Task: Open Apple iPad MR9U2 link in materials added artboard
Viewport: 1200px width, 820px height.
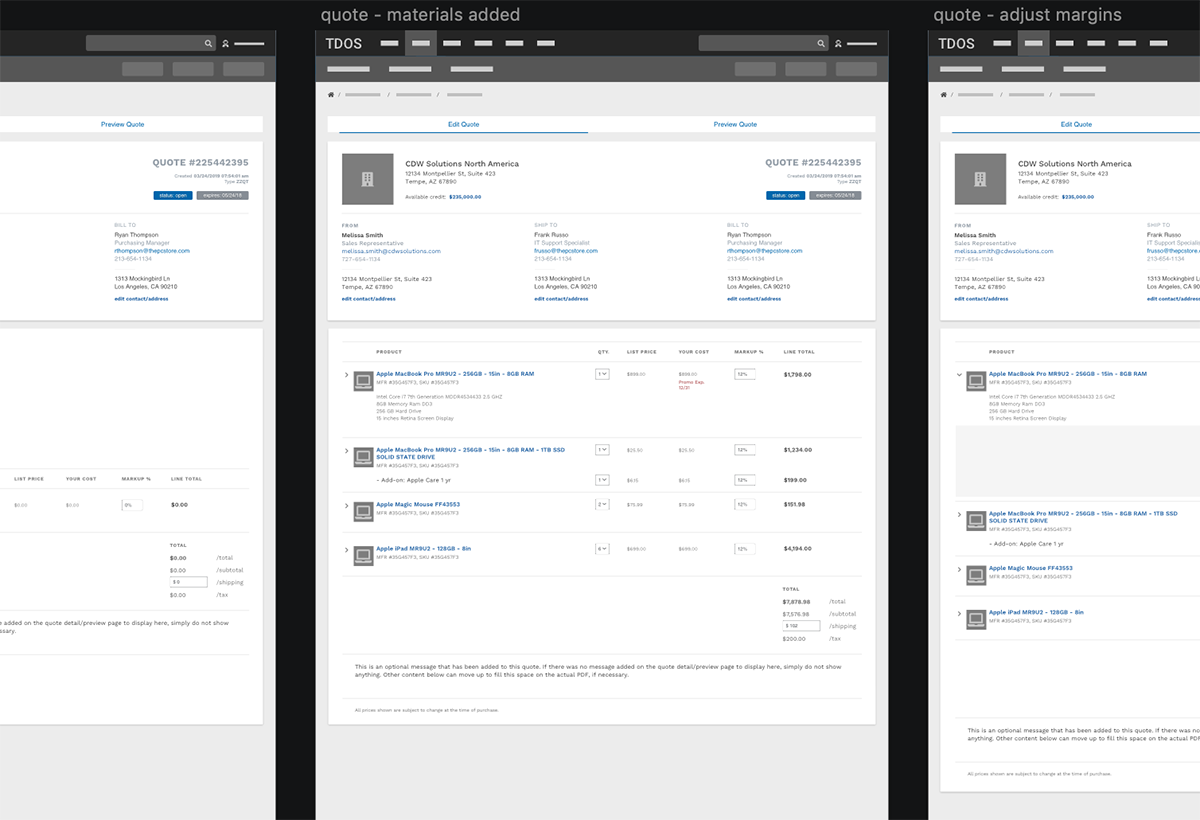Action: click(x=423, y=548)
